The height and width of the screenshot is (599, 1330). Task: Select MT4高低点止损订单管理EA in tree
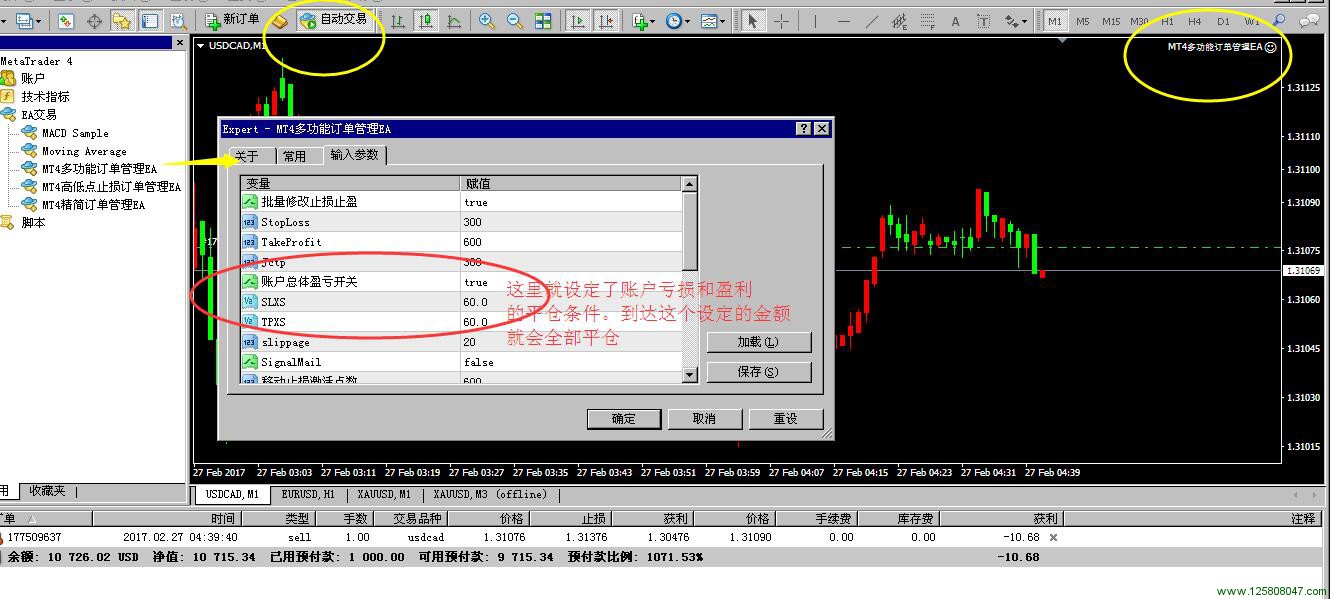(x=111, y=187)
